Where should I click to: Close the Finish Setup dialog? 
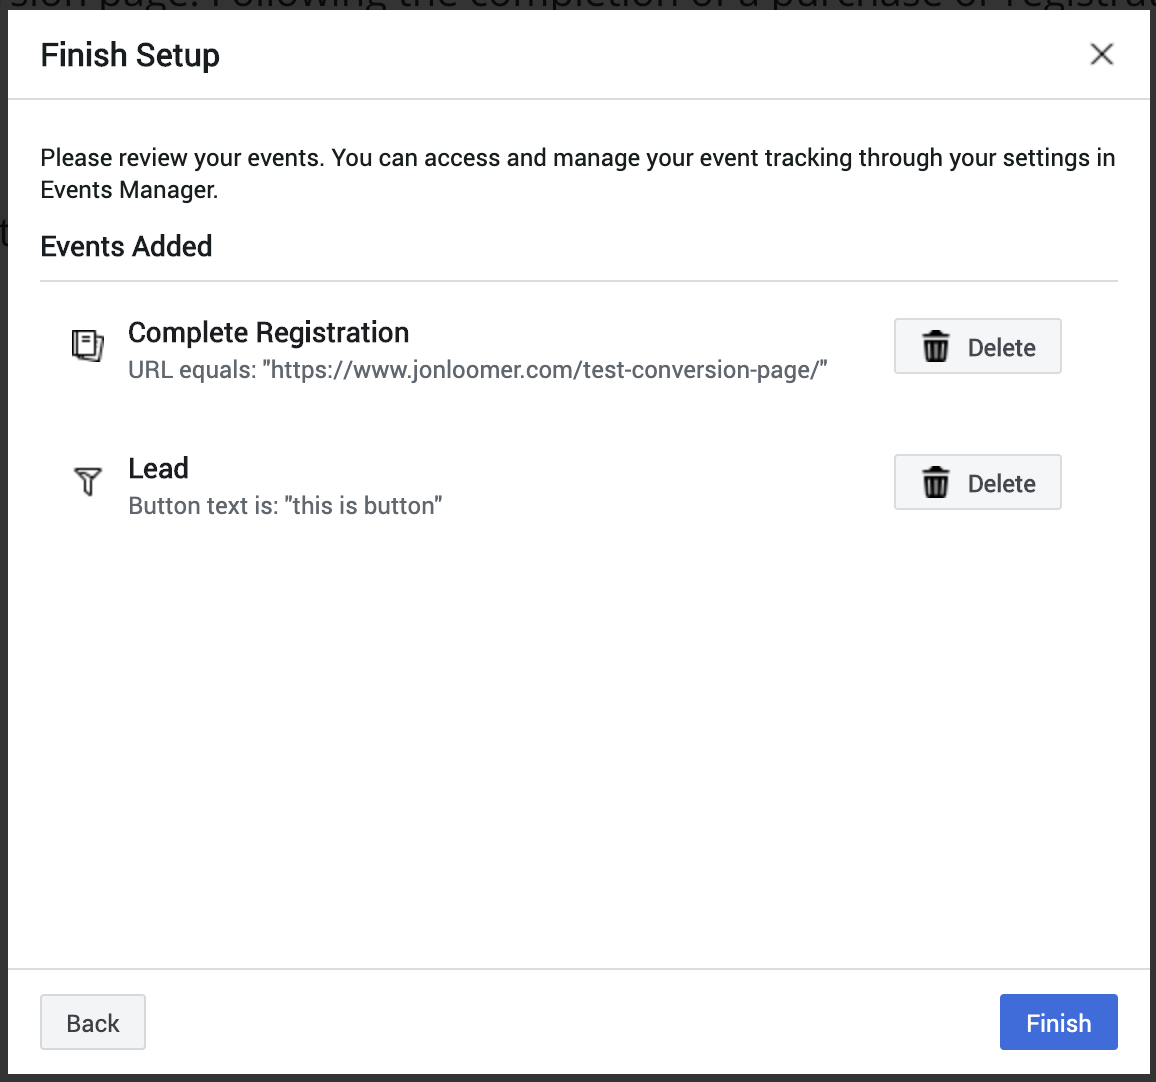click(1101, 54)
